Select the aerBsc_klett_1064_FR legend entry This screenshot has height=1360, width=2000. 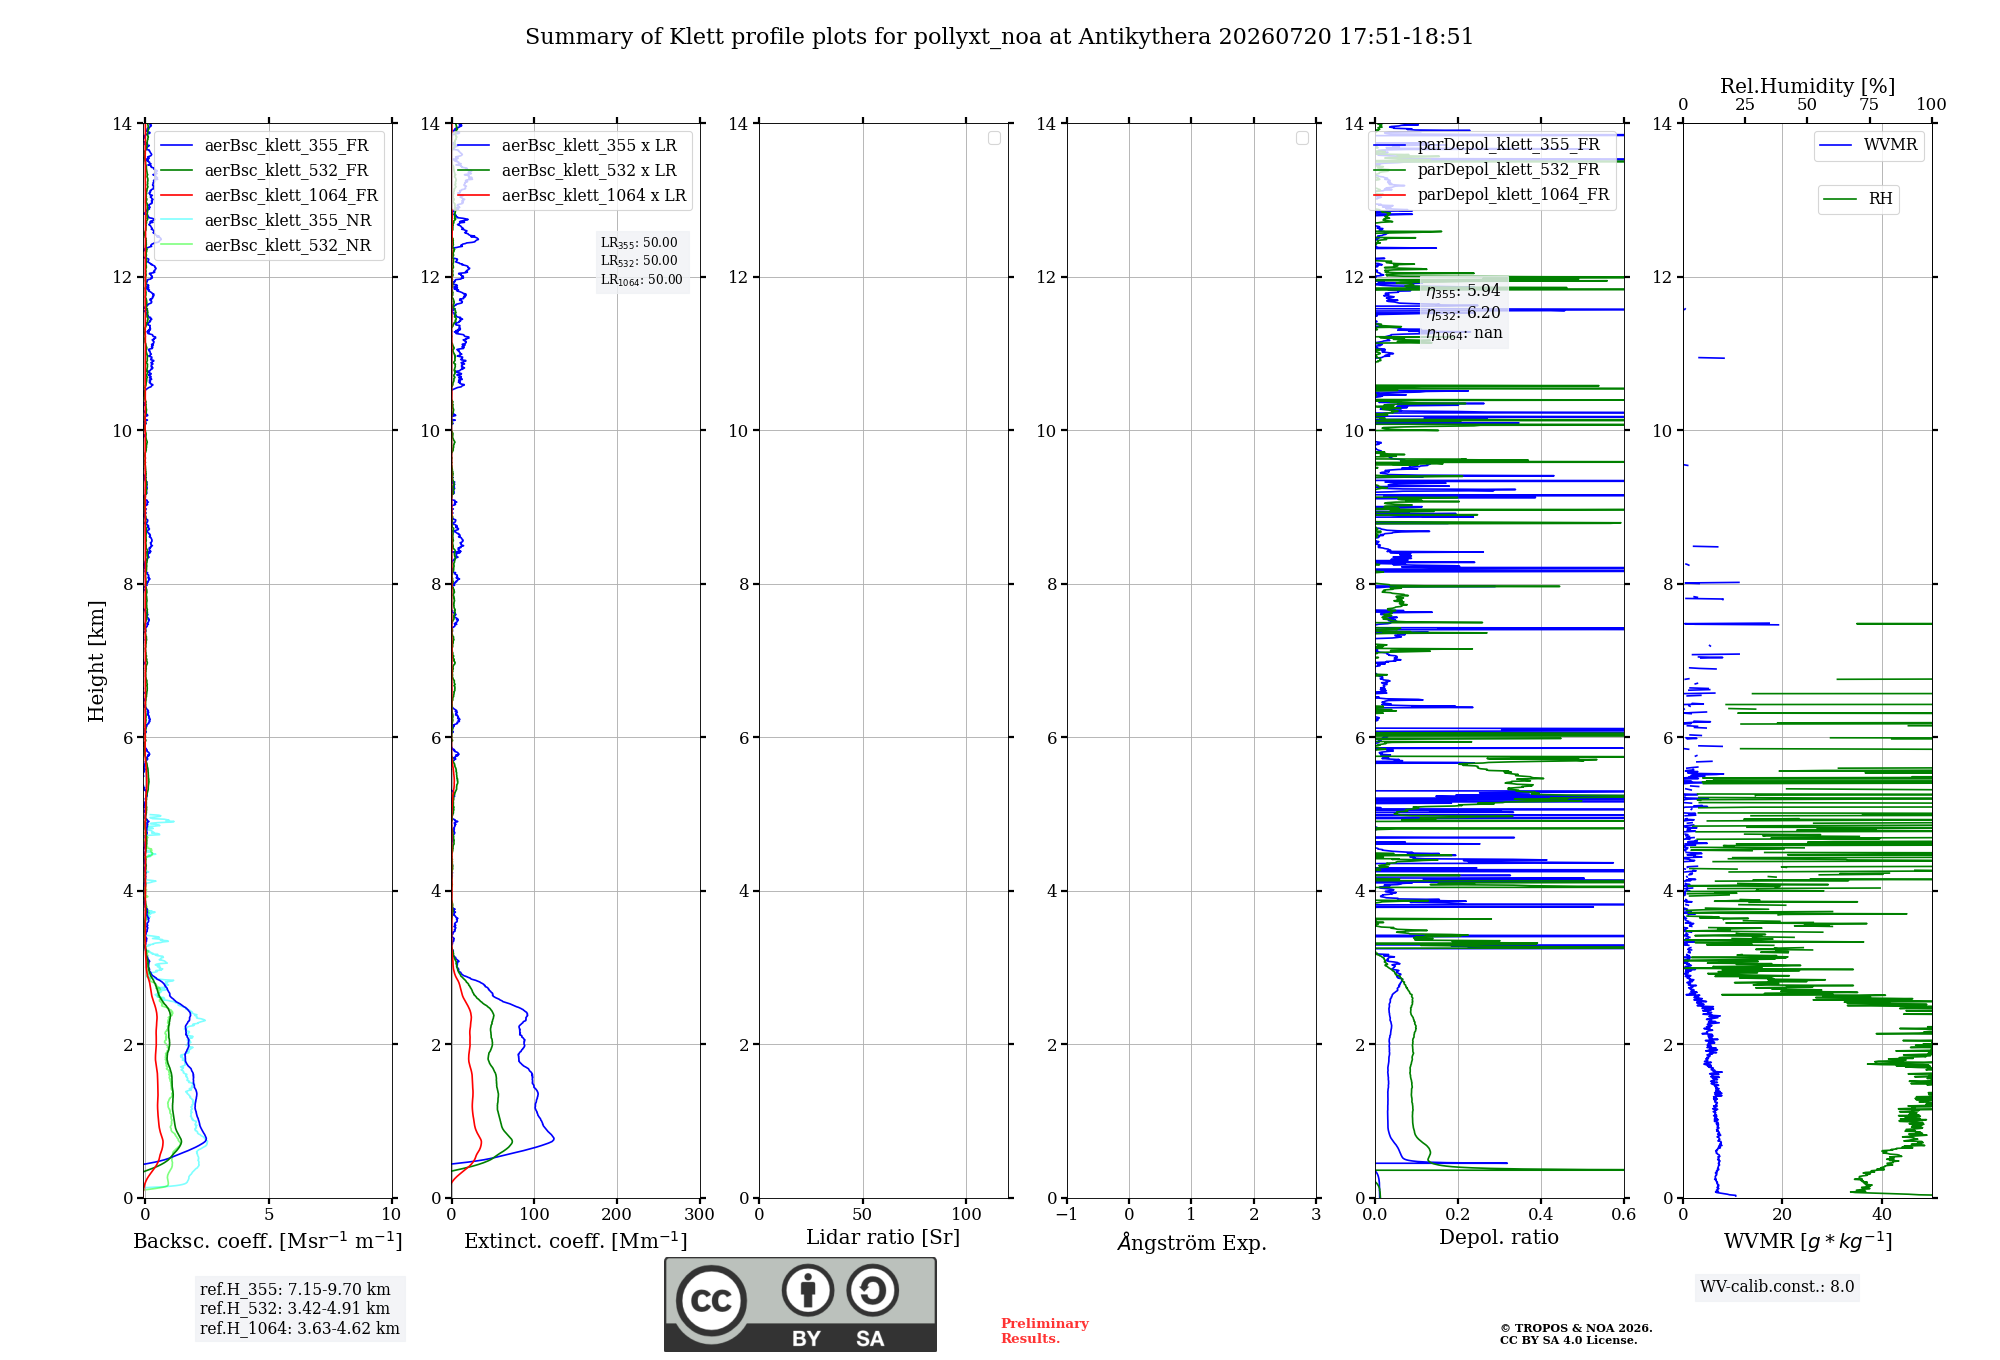tap(269, 195)
